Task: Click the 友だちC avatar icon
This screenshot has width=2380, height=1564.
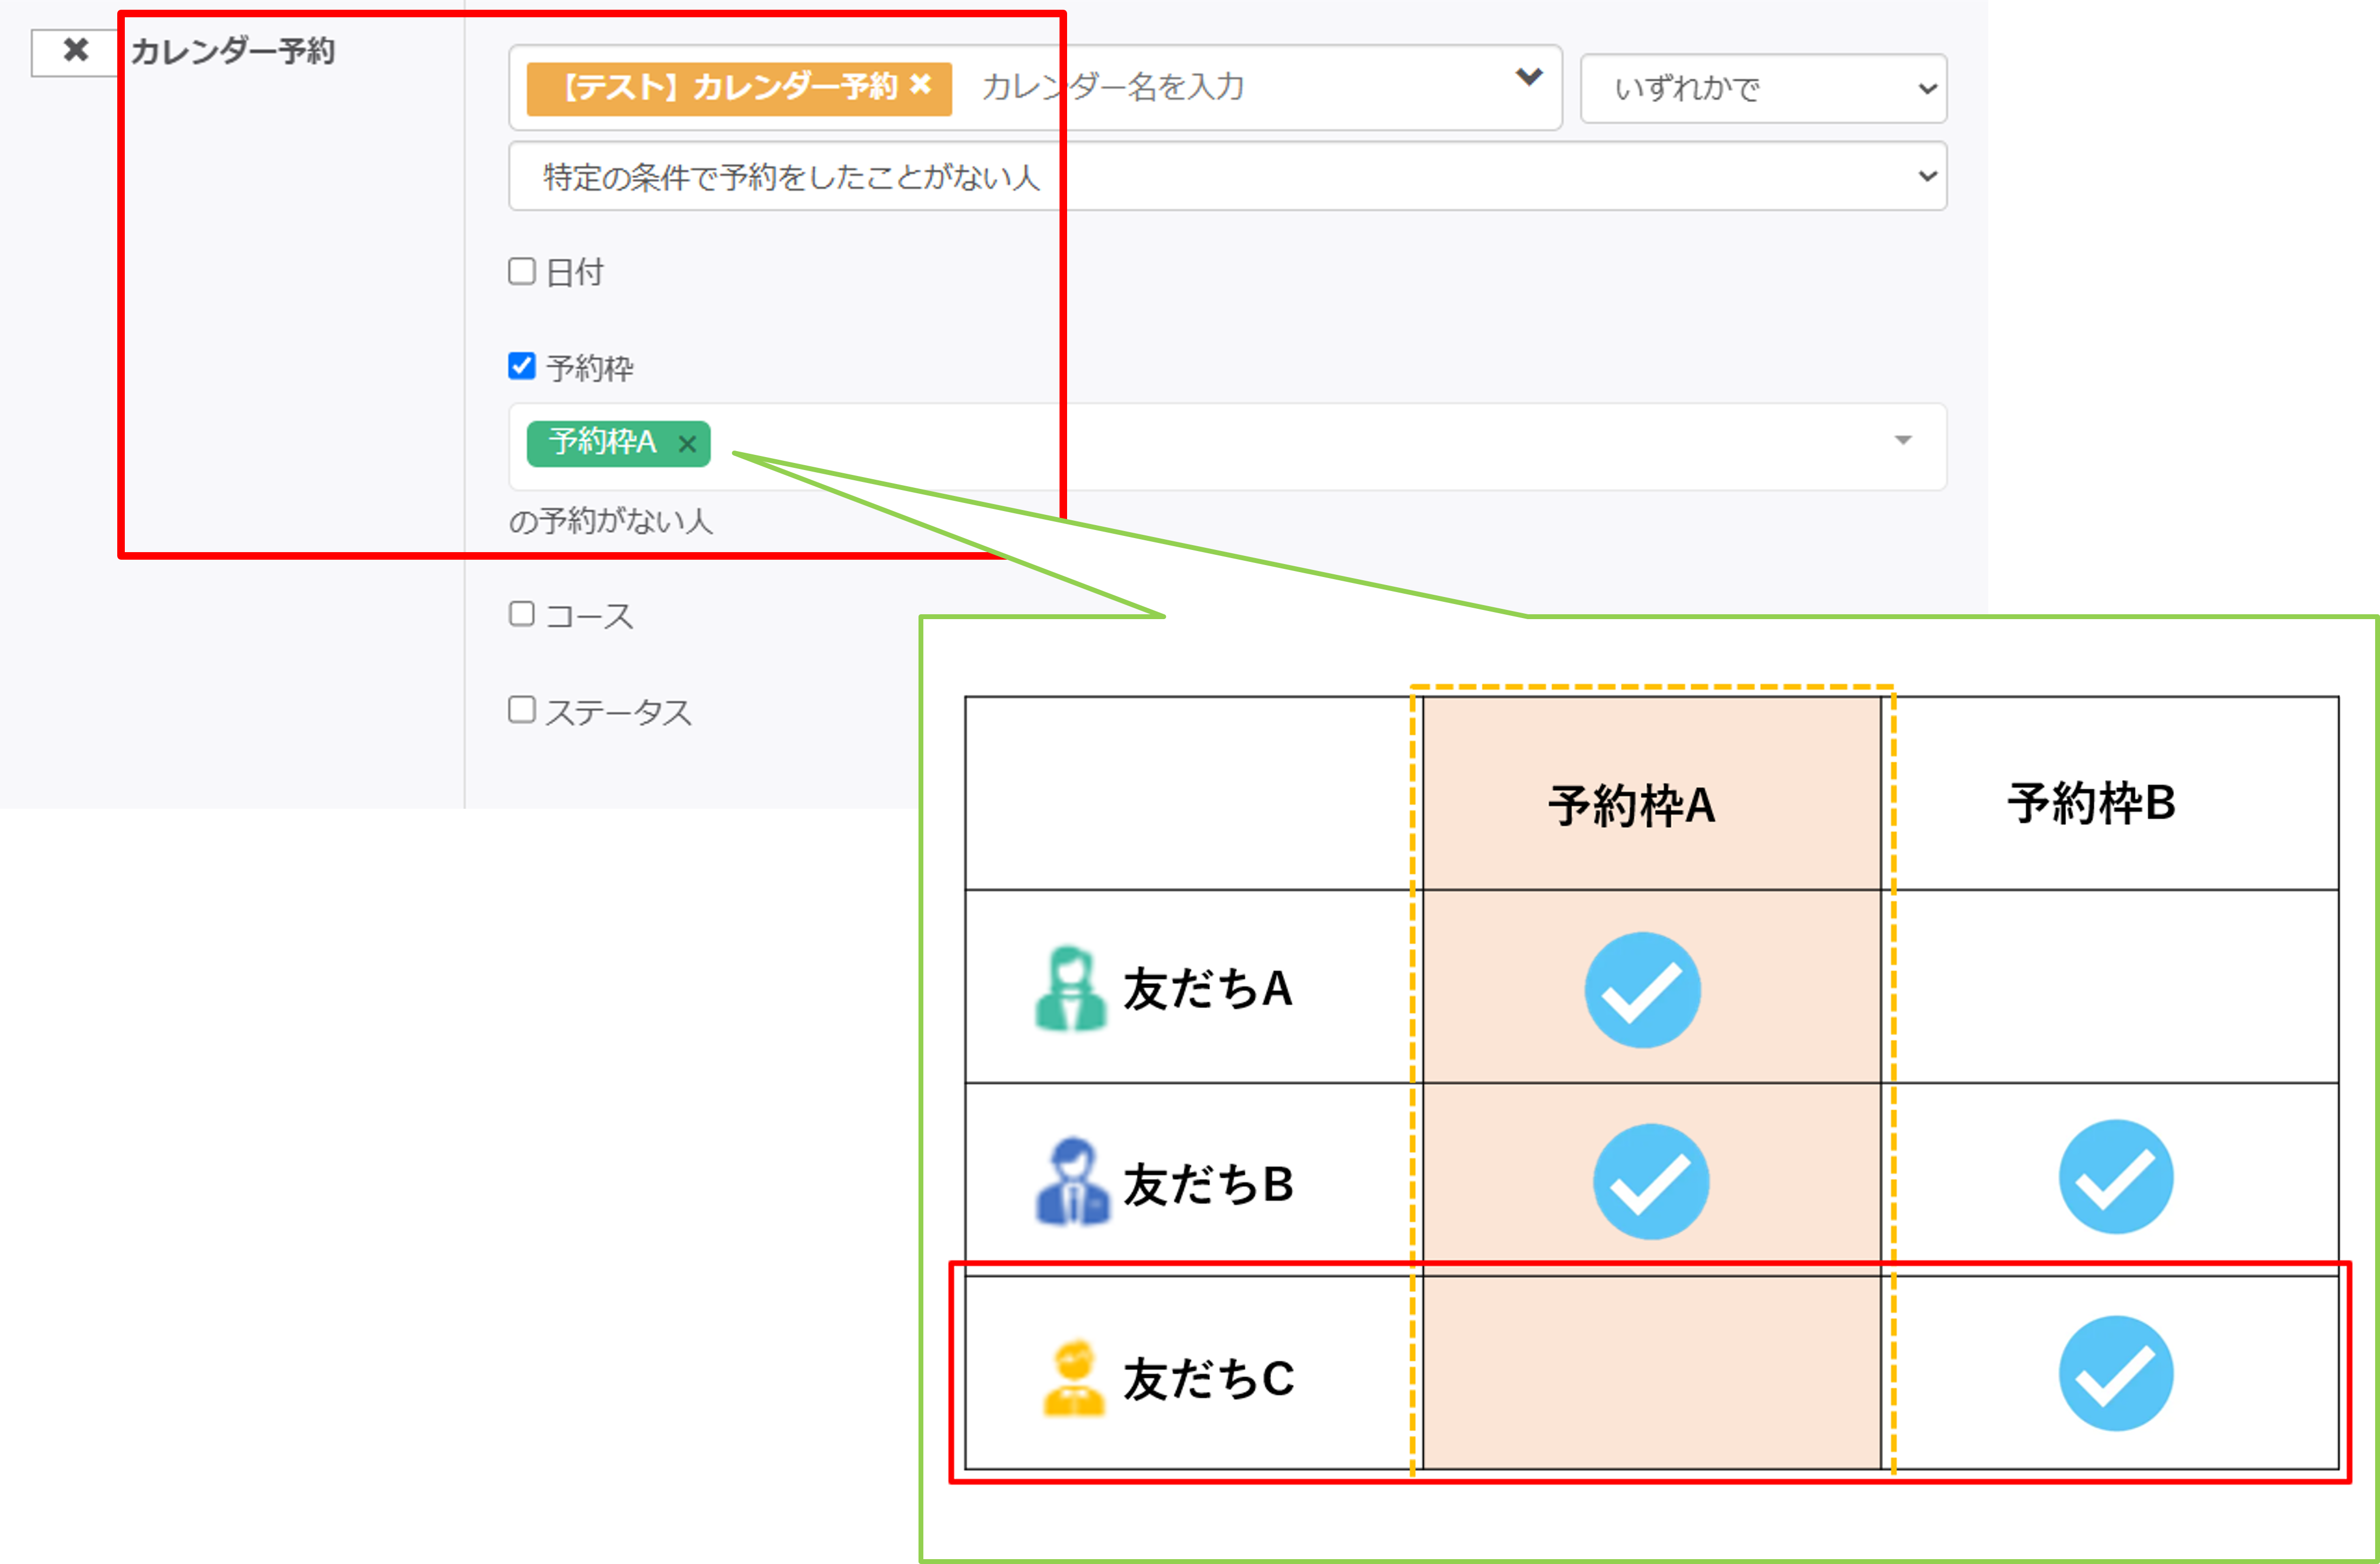Action: pyautogui.click(x=1074, y=1378)
